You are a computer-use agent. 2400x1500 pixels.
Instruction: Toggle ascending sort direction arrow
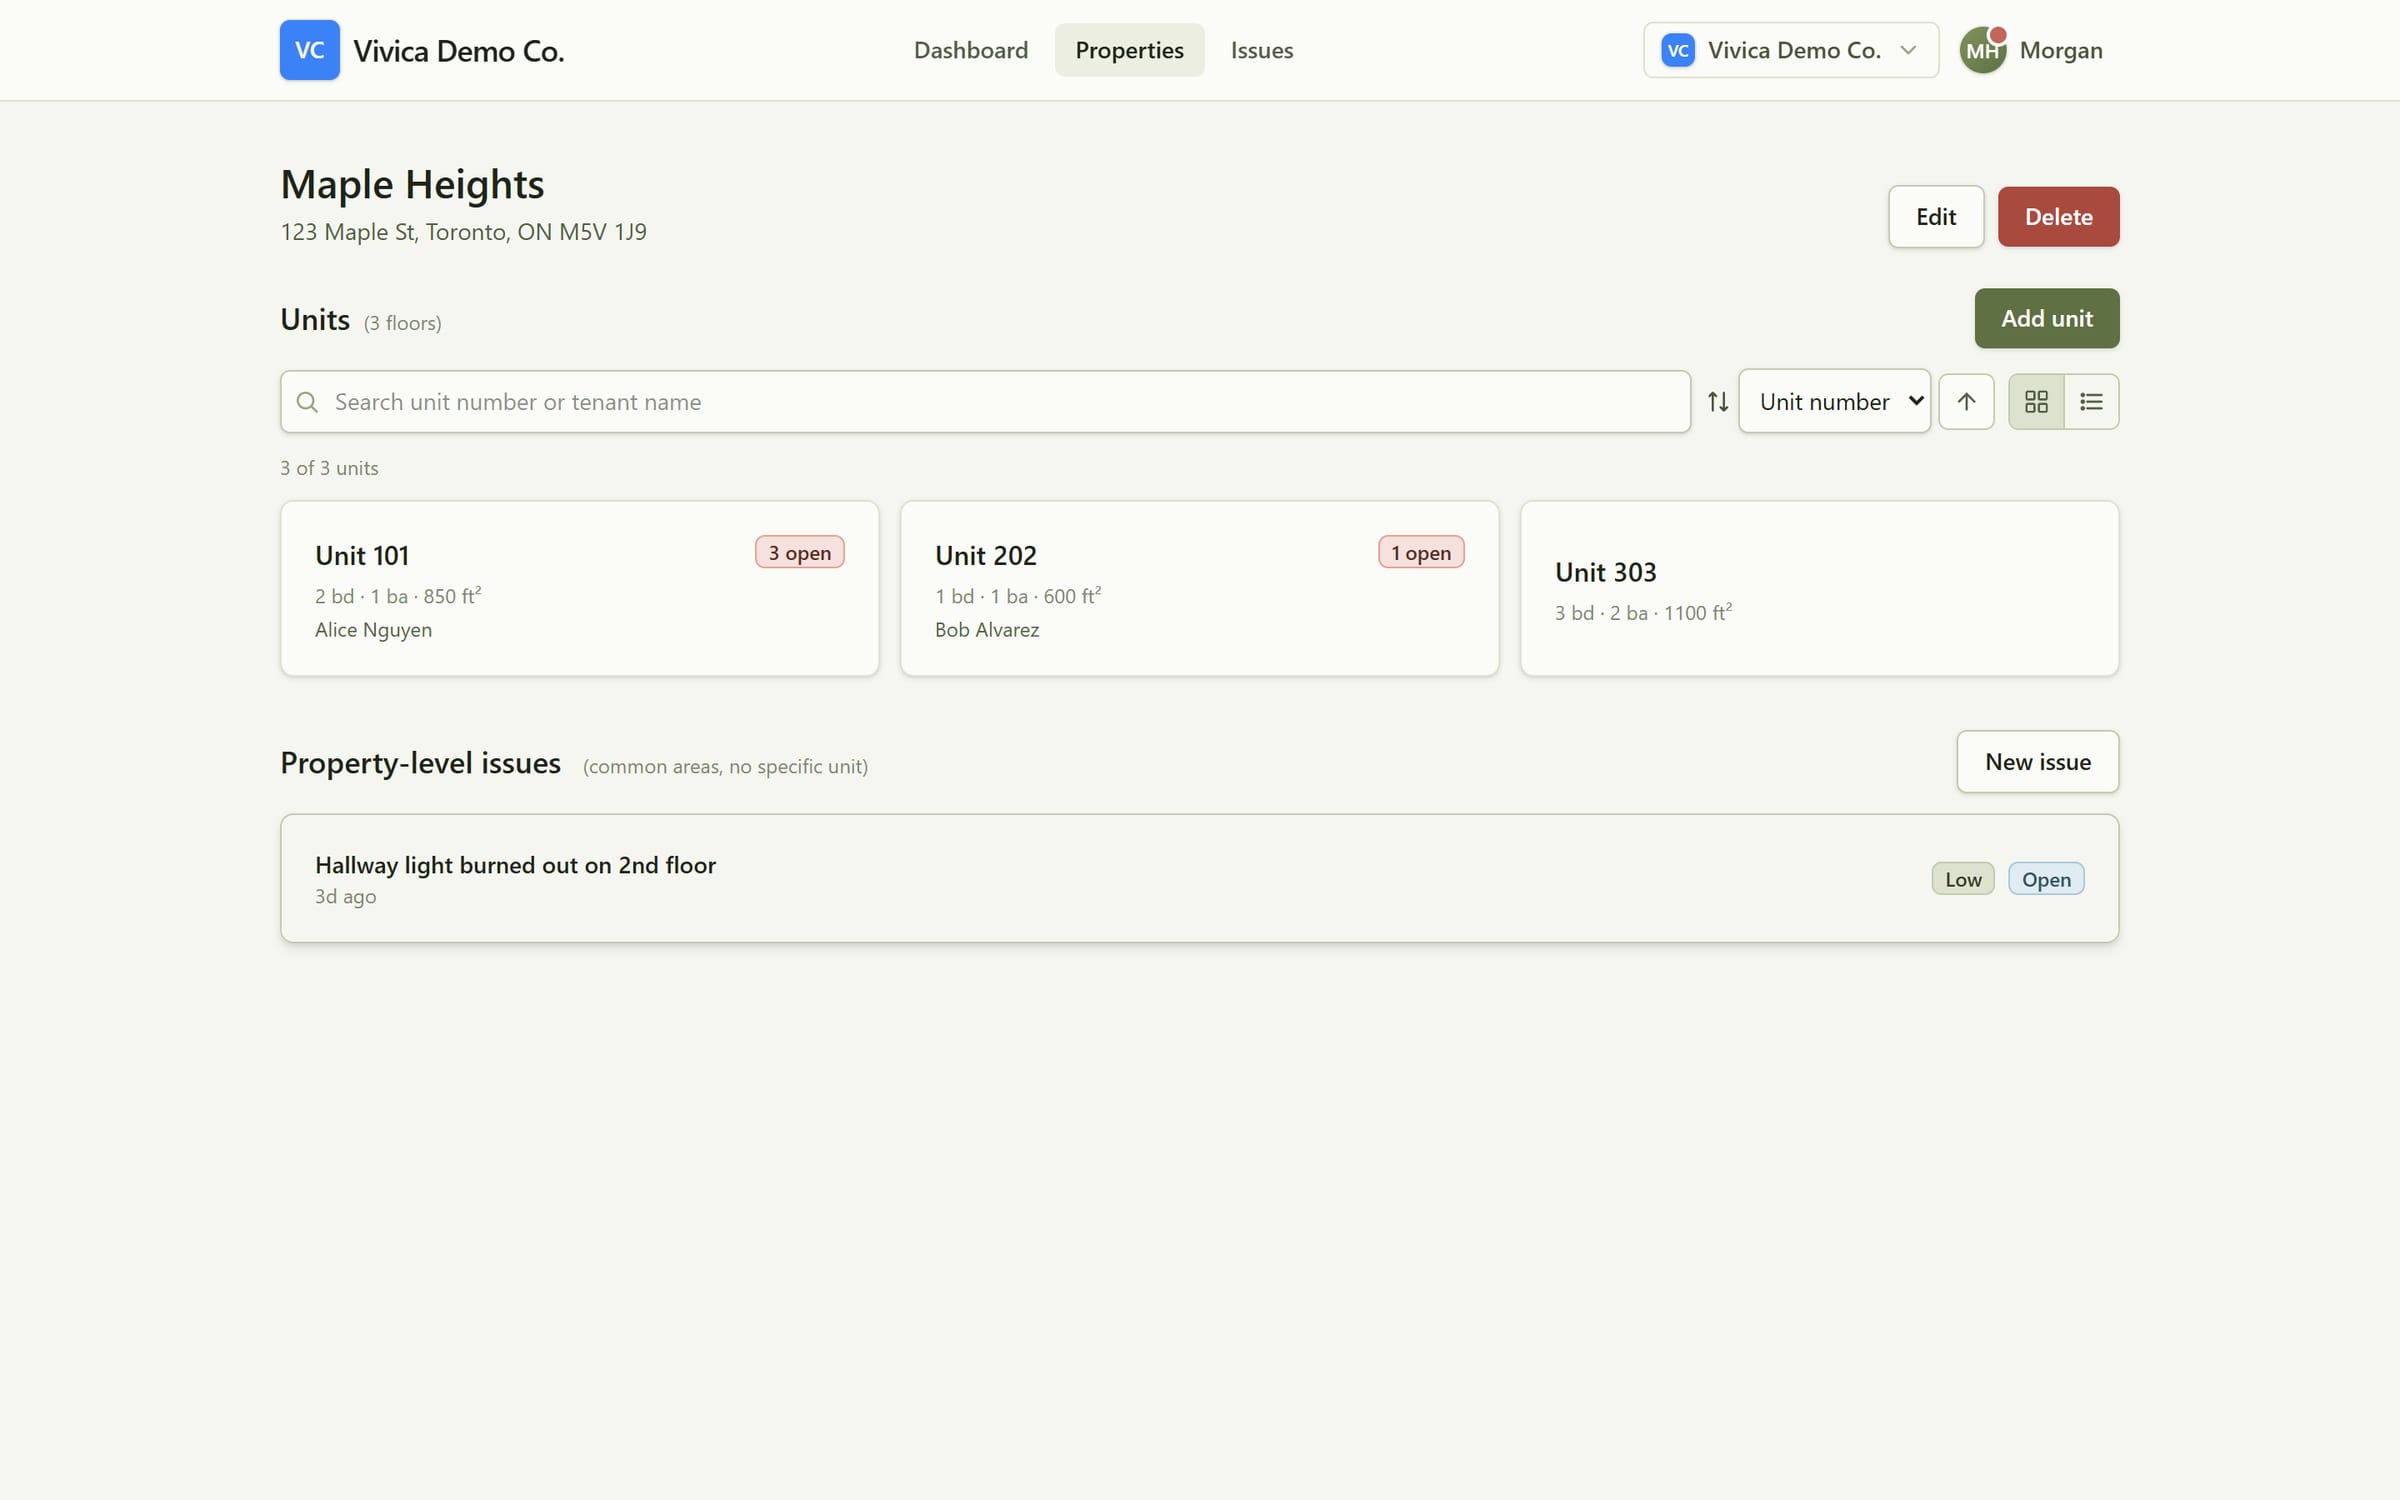pyautogui.click(x=1966, y=402)
